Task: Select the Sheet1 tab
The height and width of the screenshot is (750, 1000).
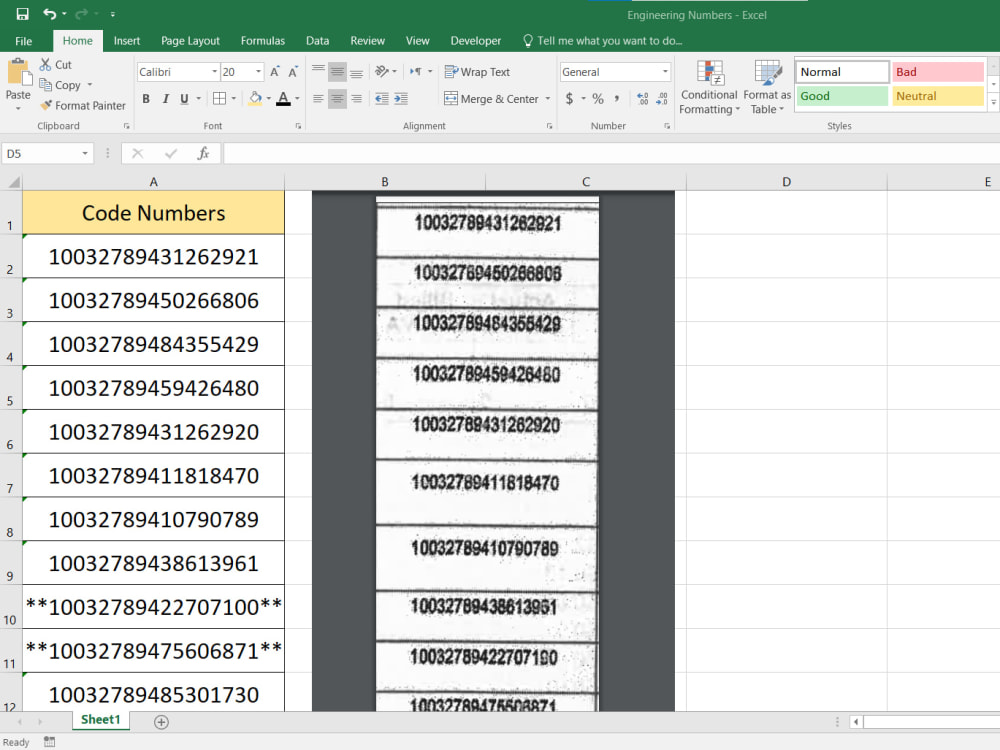Action: tap(101, 720)
